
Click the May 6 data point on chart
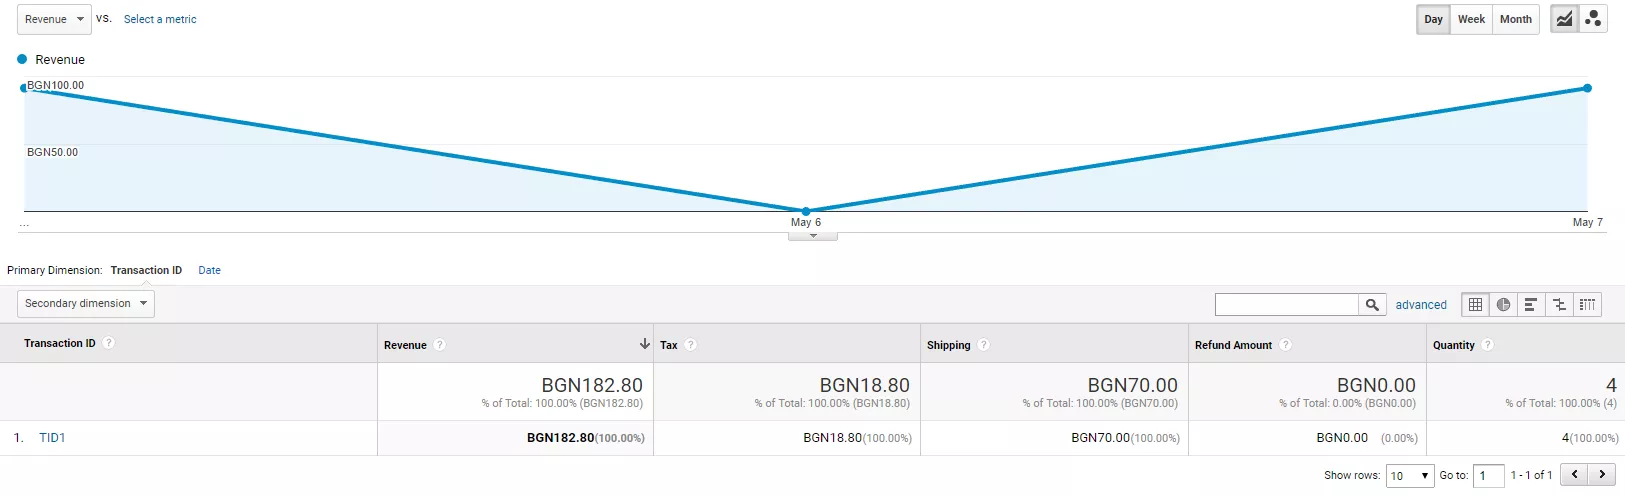pyautogui.click(x=806, y=211)
